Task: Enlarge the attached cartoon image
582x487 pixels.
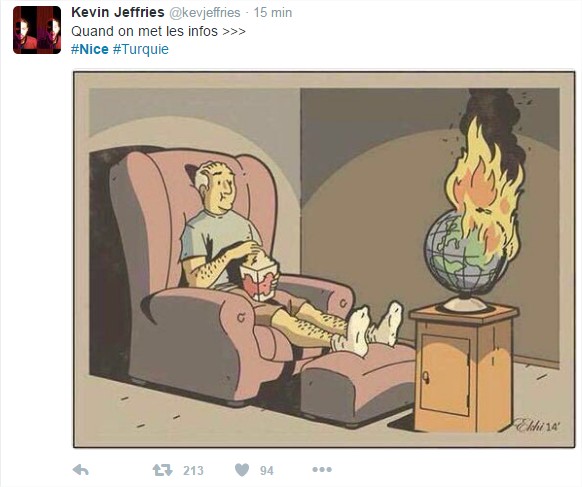Action: pos(324,259)
